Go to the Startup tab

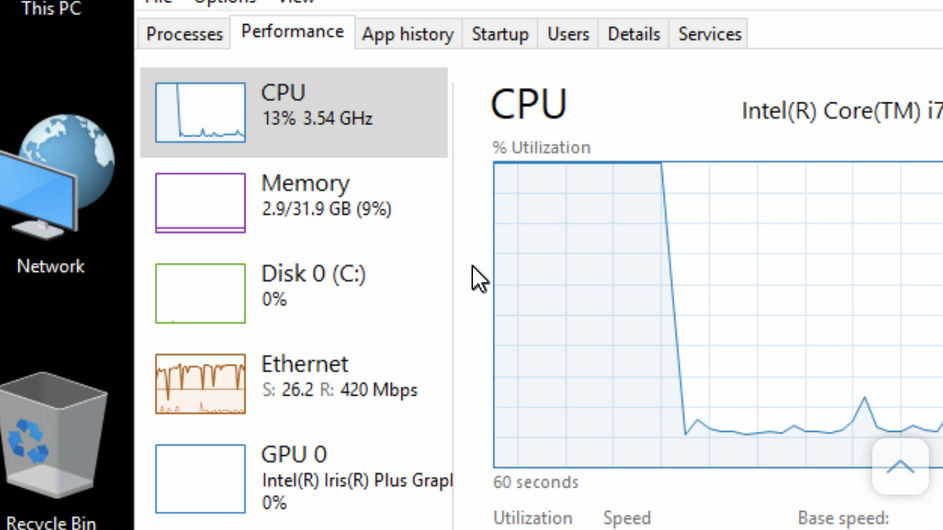pos(500,34)
